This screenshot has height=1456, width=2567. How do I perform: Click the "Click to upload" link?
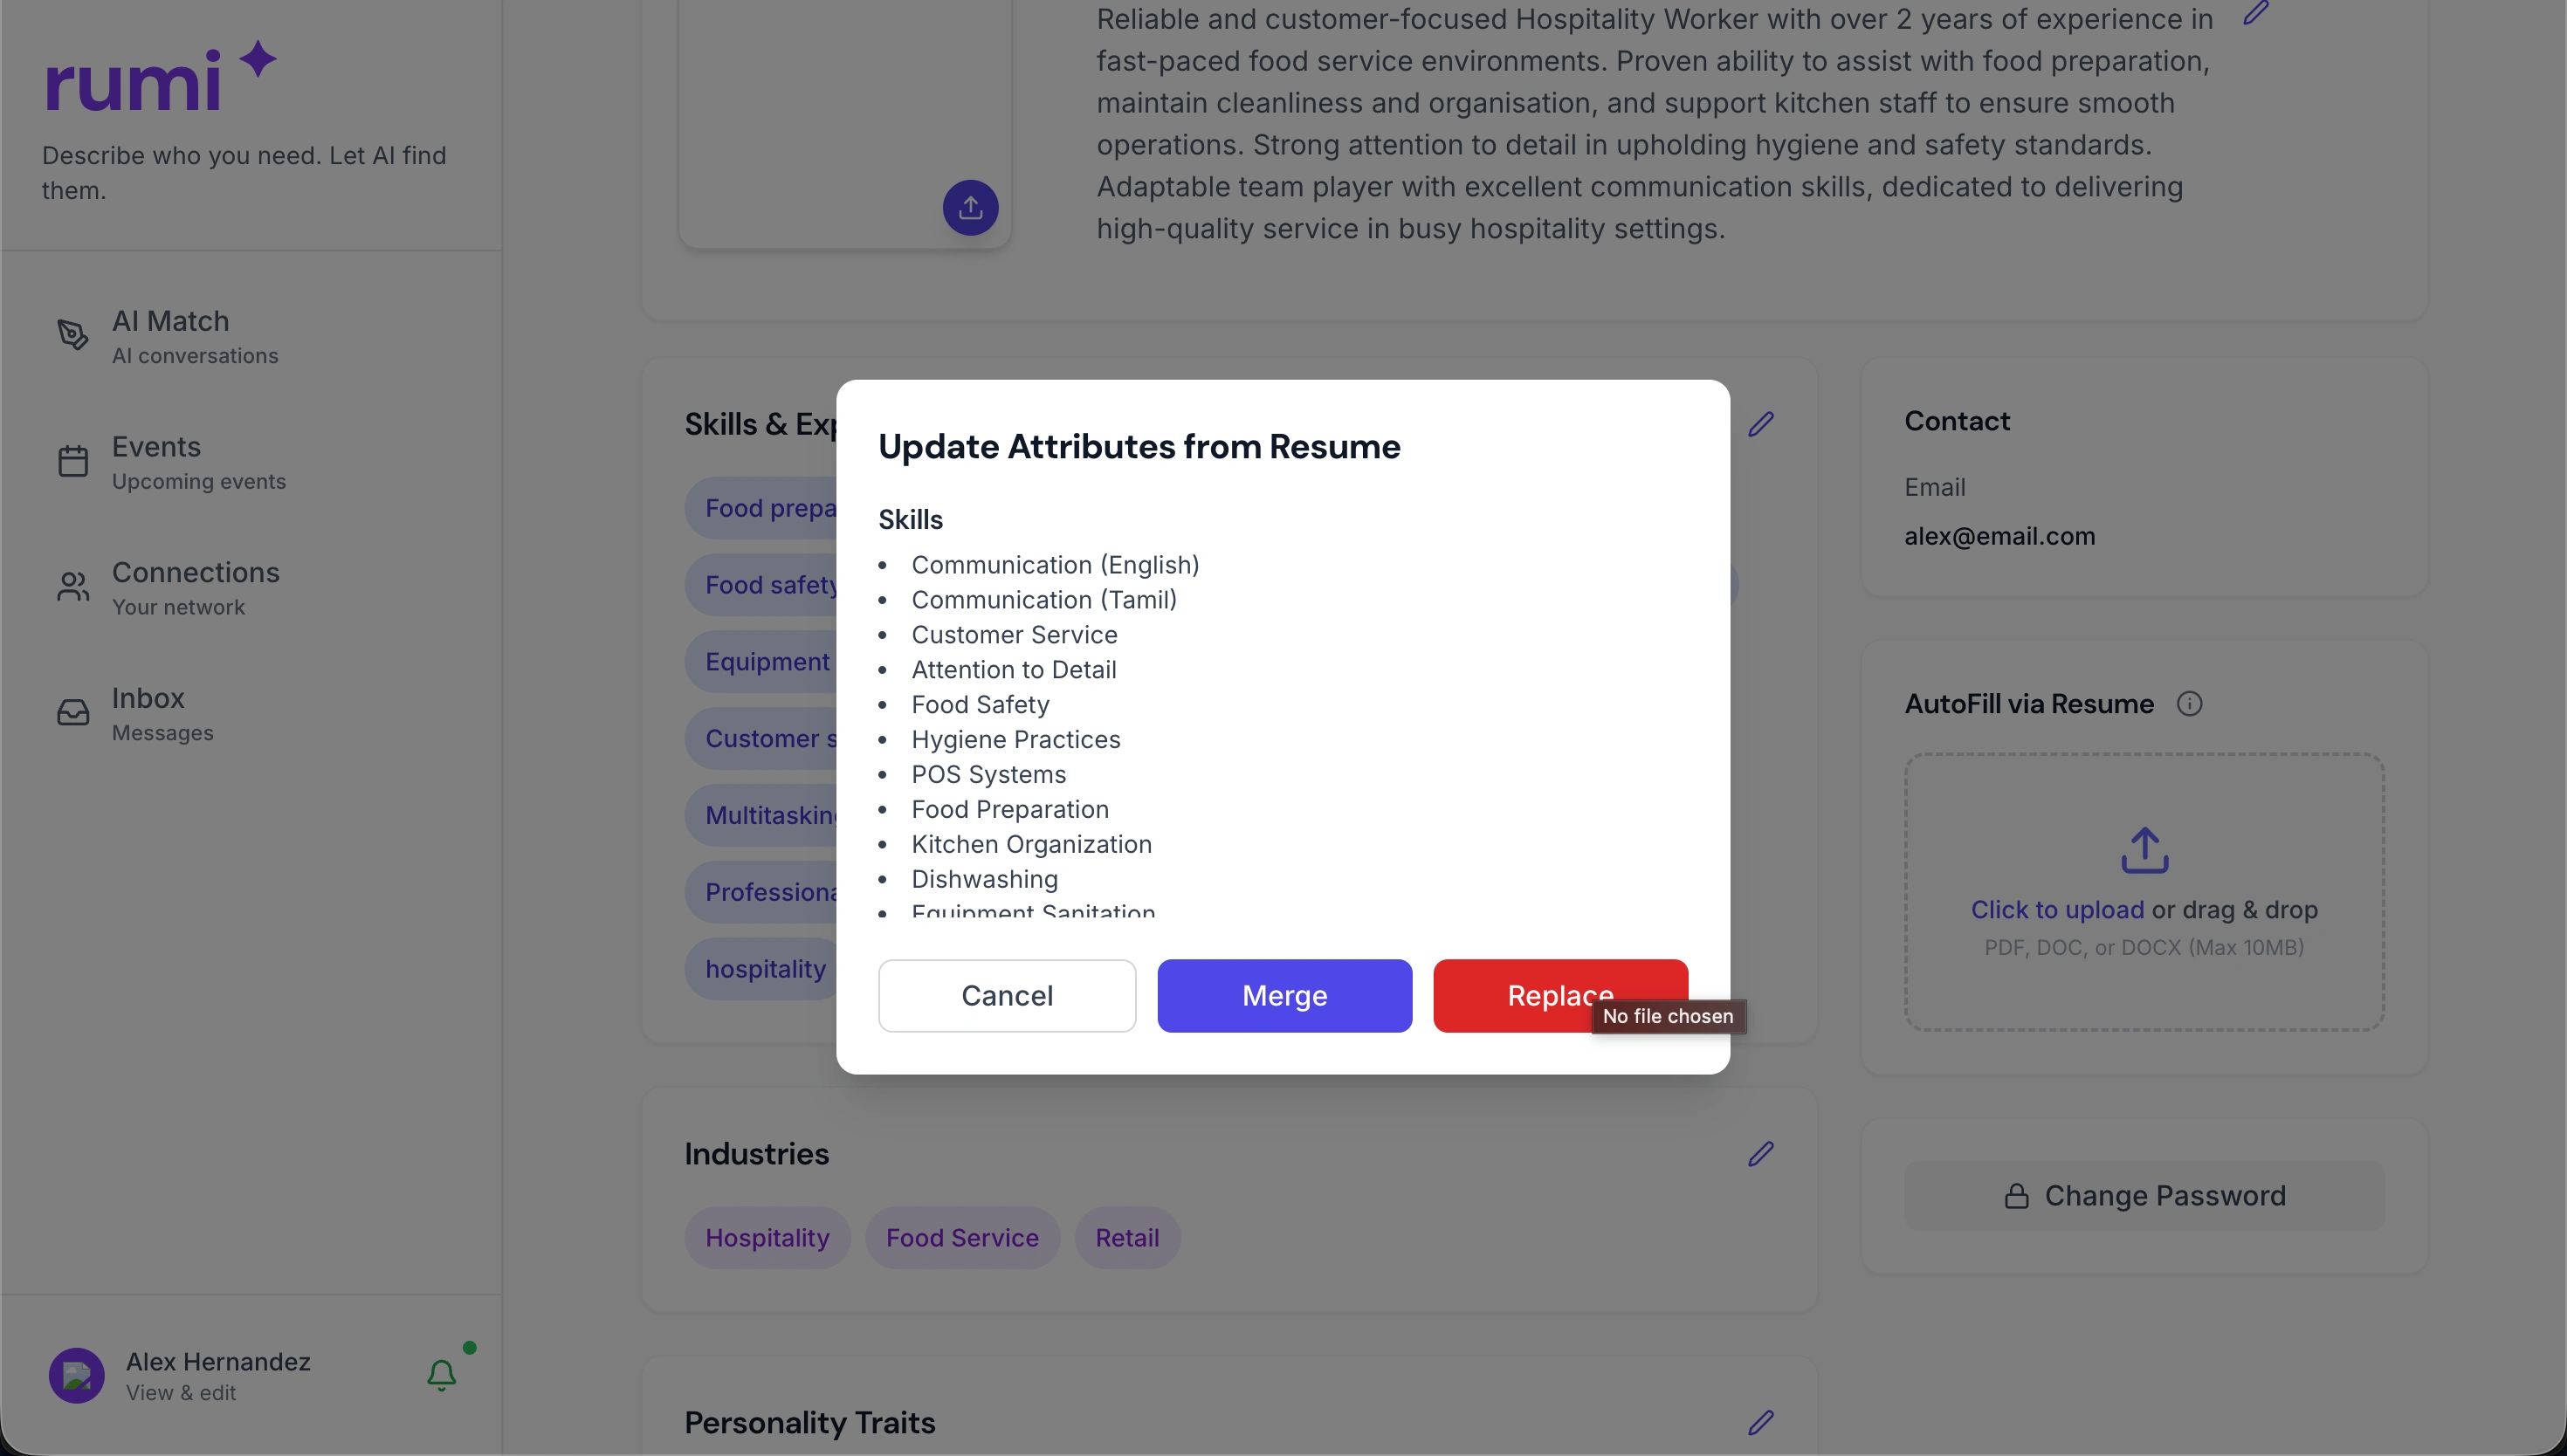(2056, 910)
